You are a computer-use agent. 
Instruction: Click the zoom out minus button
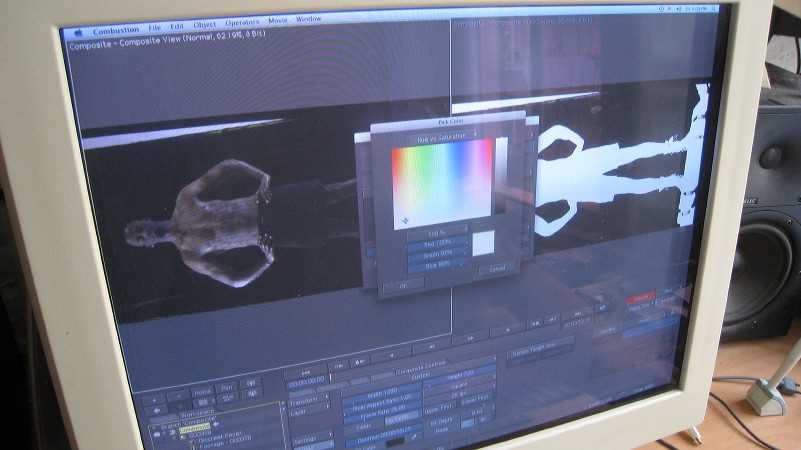(x=179, y=396)
